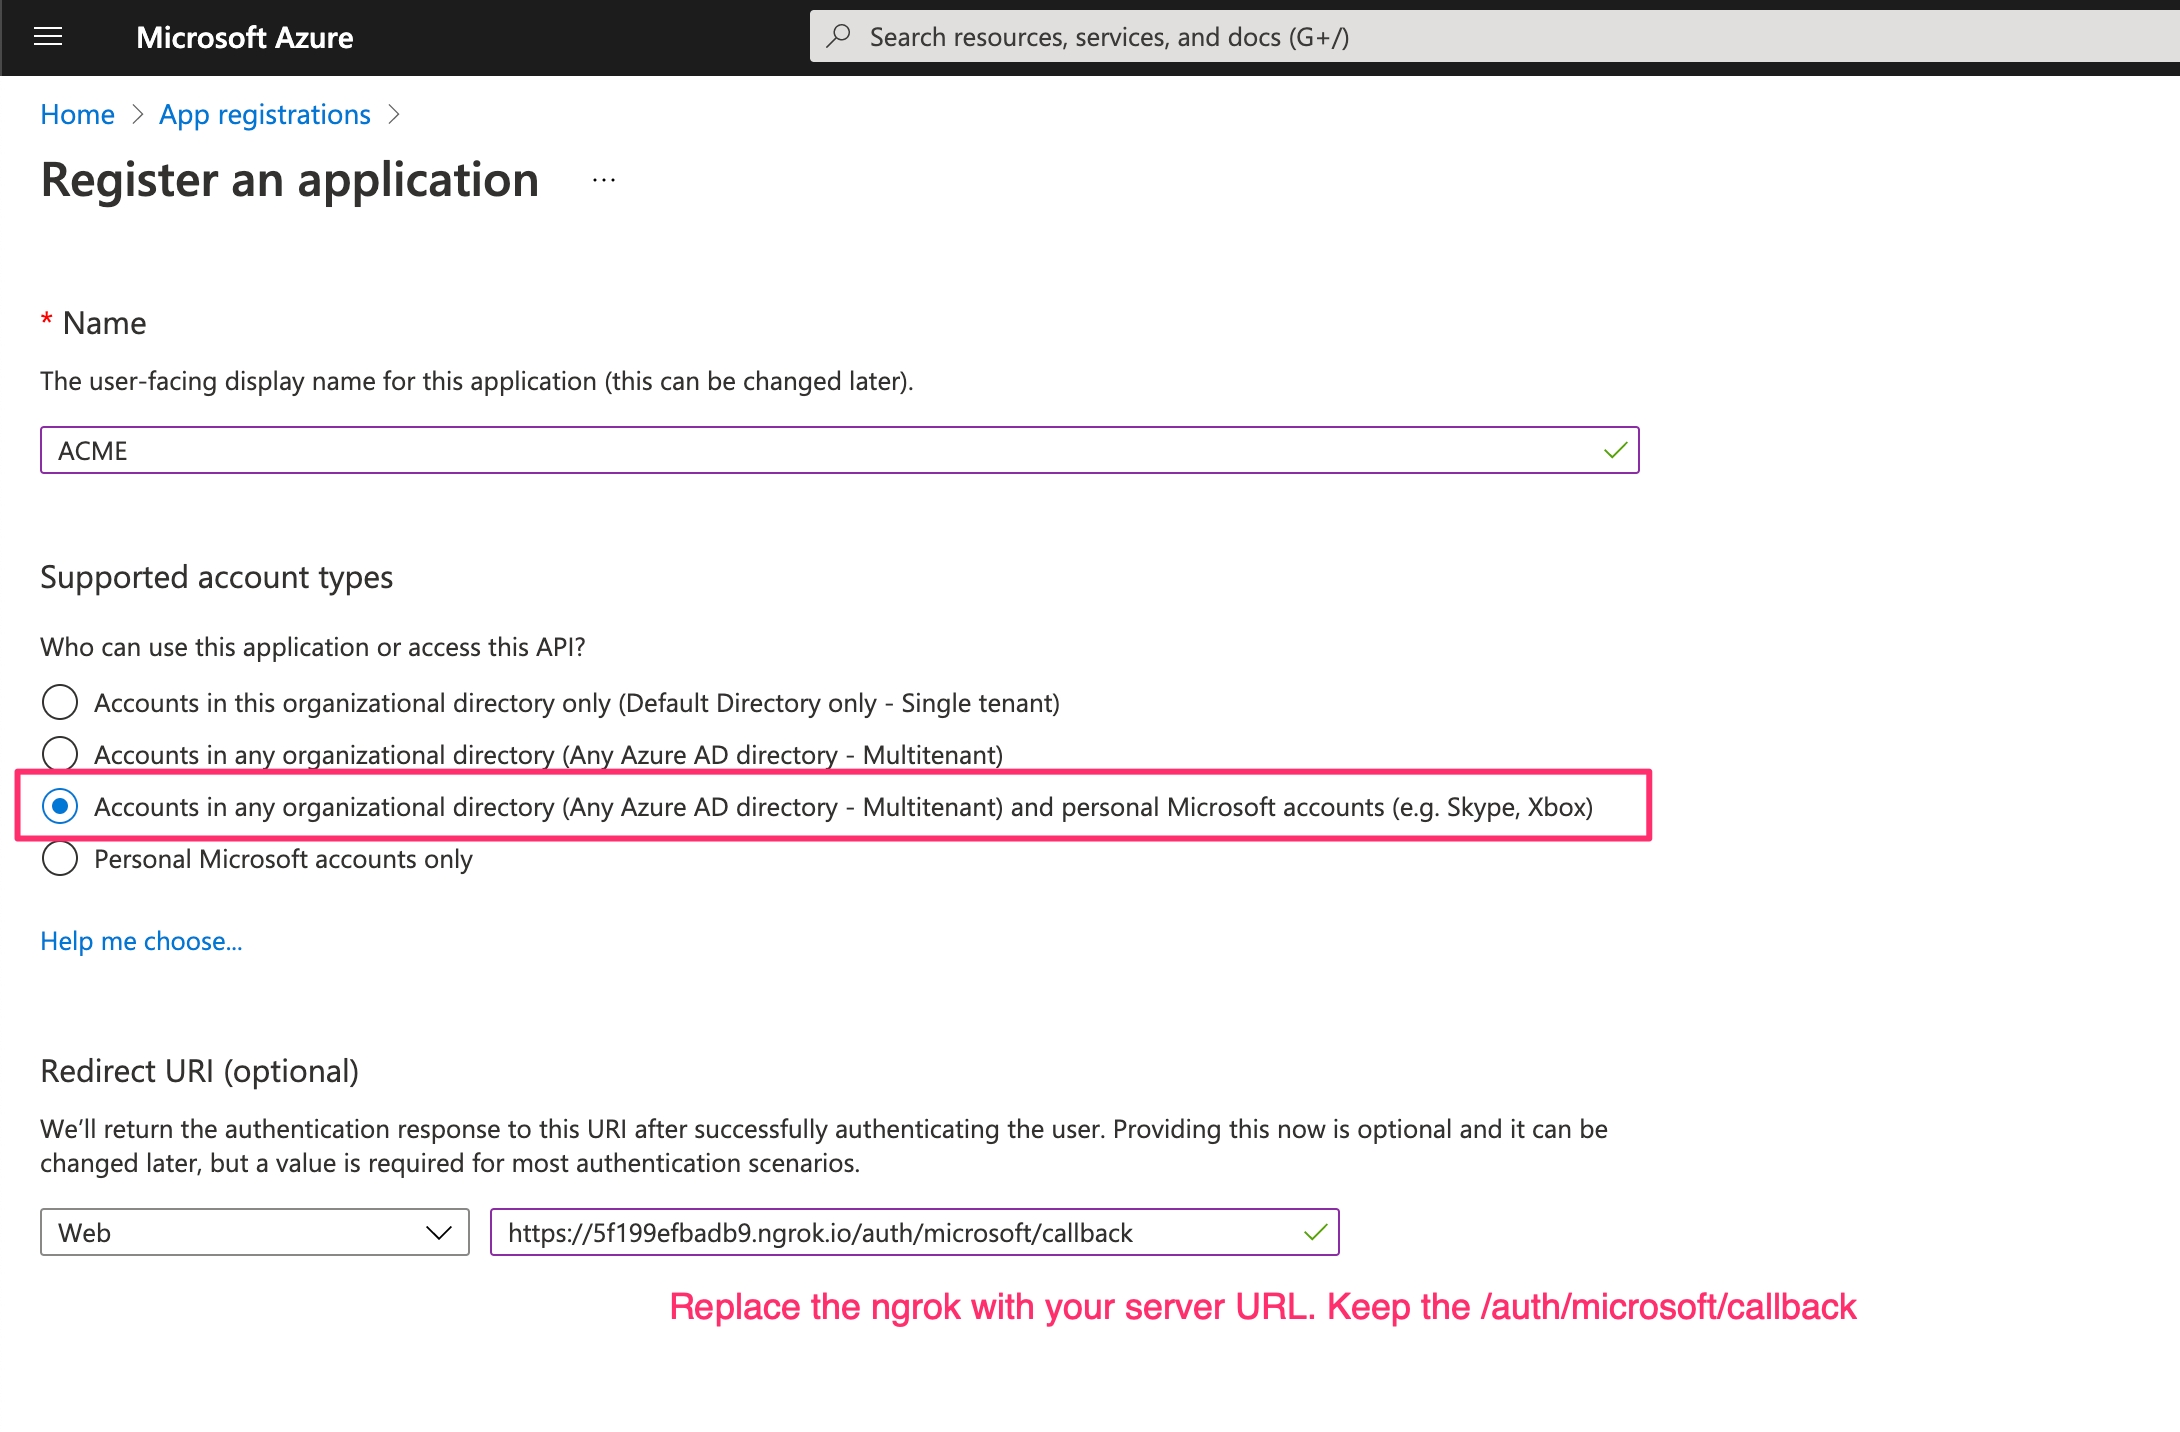This screenshot has width=2180, height=1432.
Task: Select Personal Microsoft accounts only
Action: (x=60, y=859)
